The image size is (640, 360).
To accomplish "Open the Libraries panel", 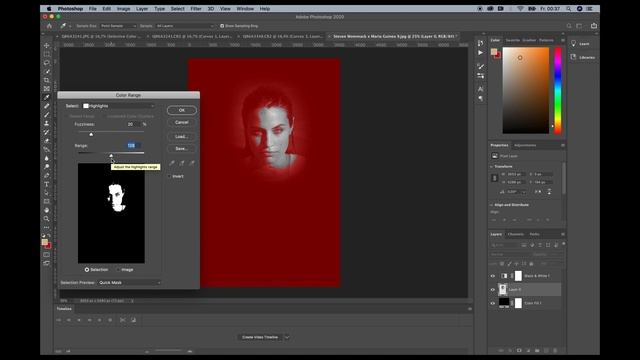I will [x=583, y=57].
